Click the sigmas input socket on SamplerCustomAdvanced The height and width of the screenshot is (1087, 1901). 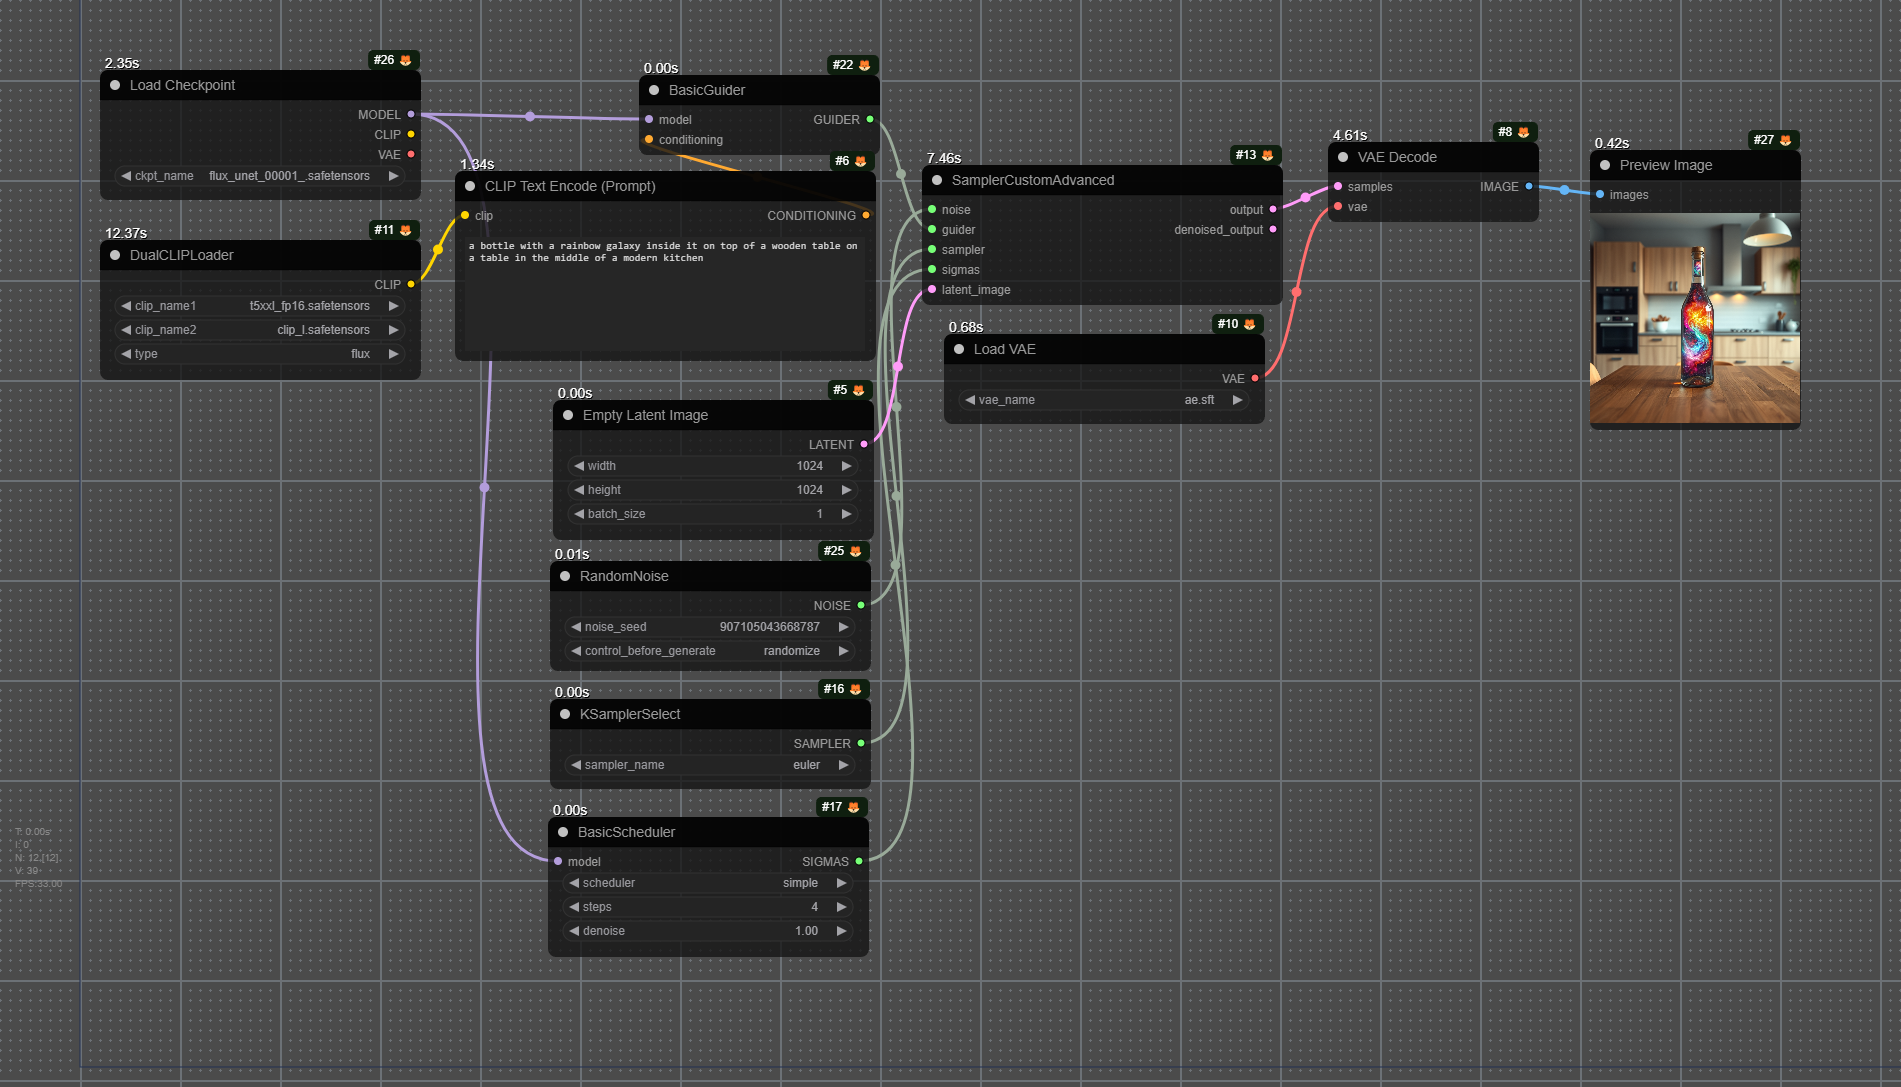click(932, 270)
